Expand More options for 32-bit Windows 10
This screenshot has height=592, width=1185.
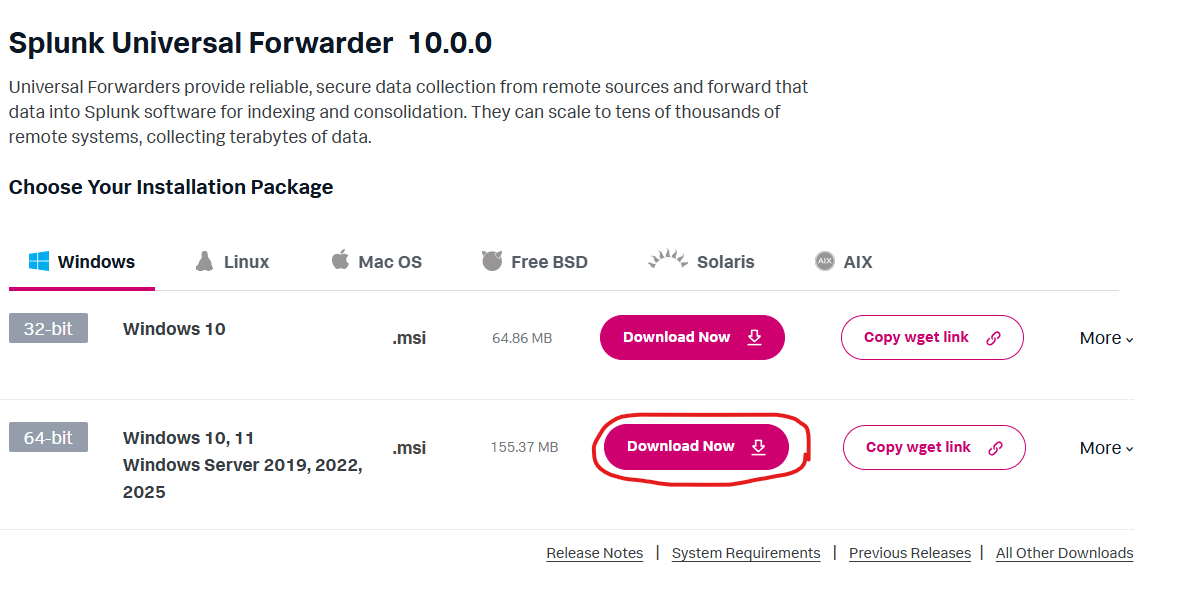1106,338
